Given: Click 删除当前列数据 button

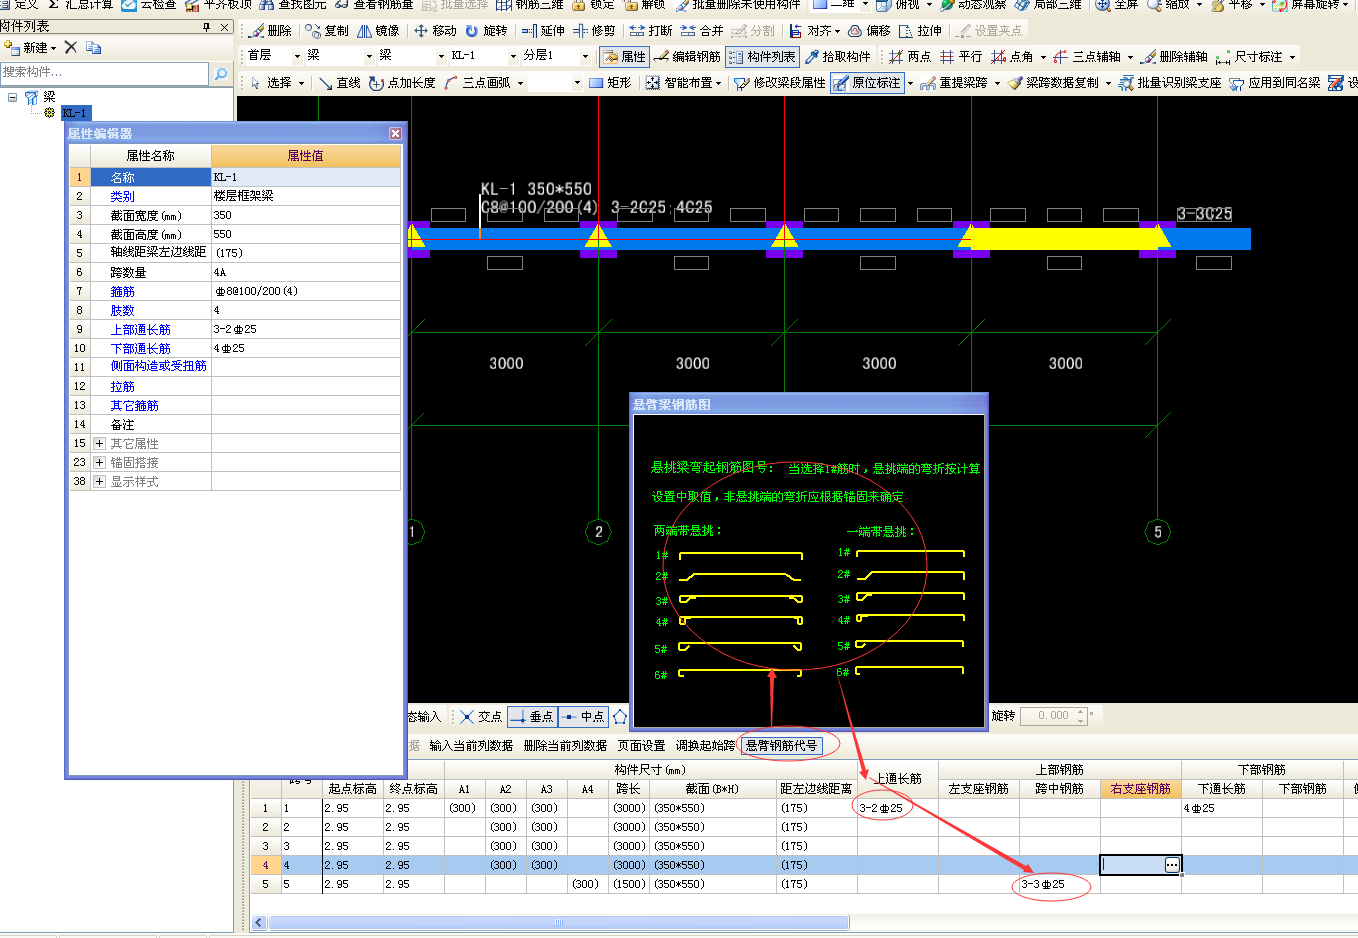Looking at the screenshot, I should click(x=565, y=745).
